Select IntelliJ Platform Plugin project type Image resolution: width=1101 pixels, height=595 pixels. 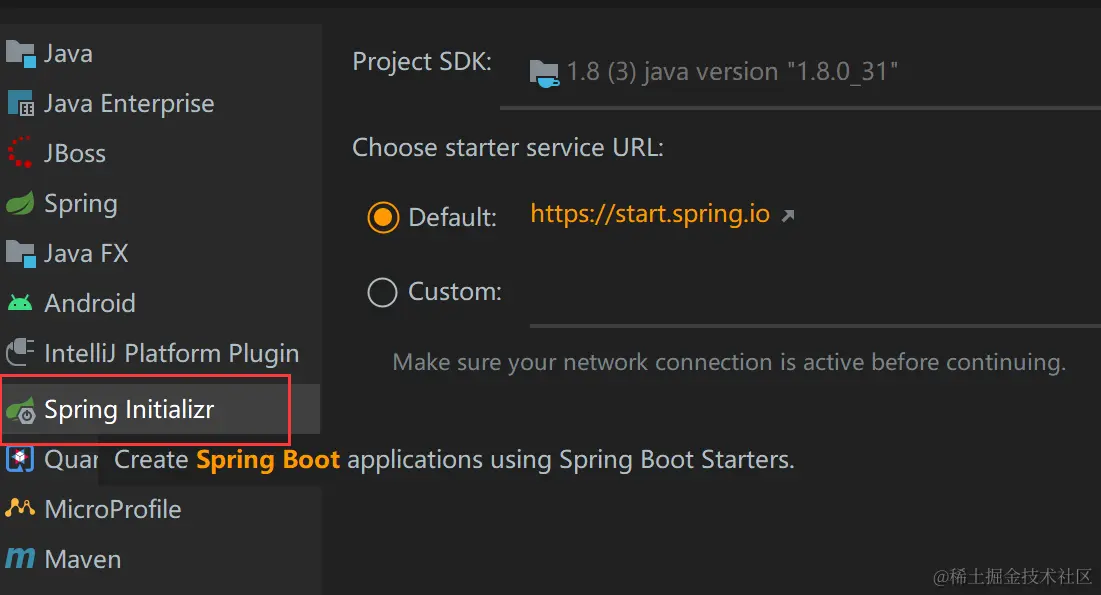[171, 353]
